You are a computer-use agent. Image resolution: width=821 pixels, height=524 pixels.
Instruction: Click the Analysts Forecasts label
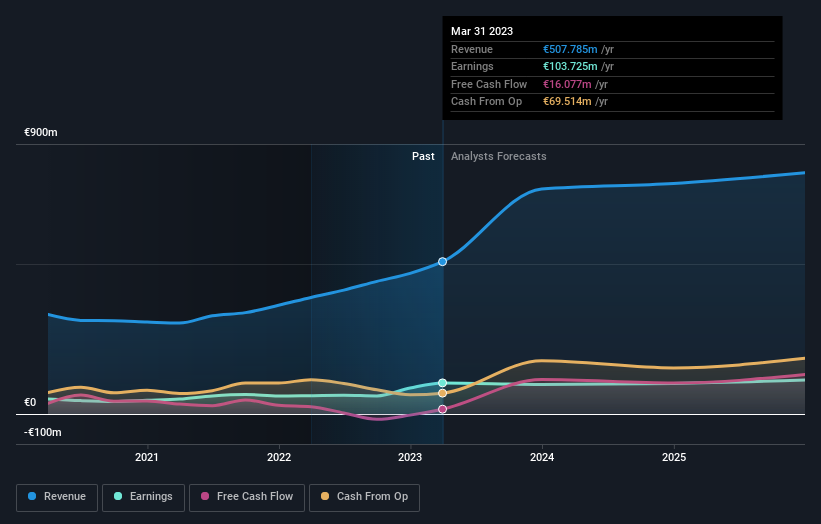[x=498, y=157]
